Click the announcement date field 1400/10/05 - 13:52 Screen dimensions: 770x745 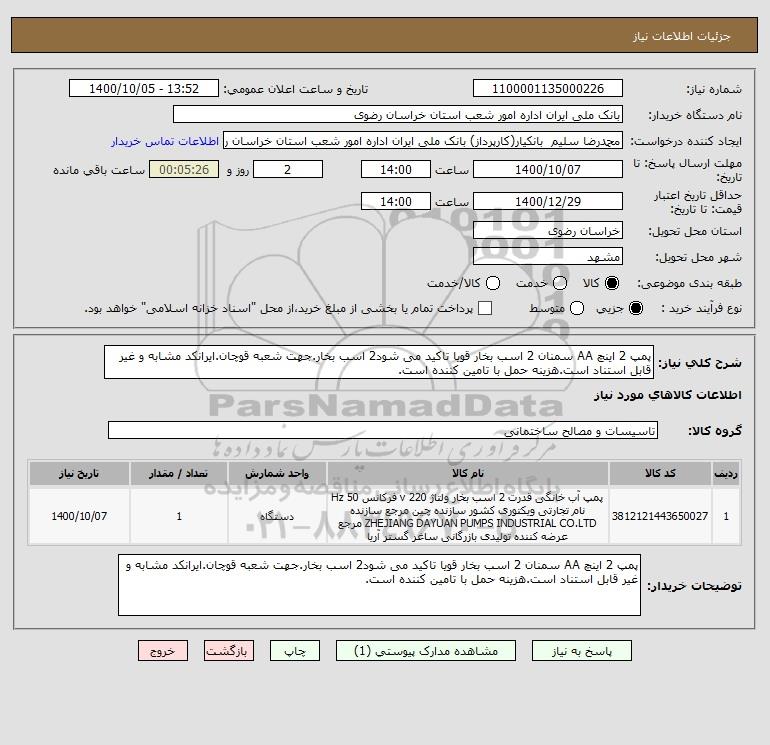click(x=144, y=88)
